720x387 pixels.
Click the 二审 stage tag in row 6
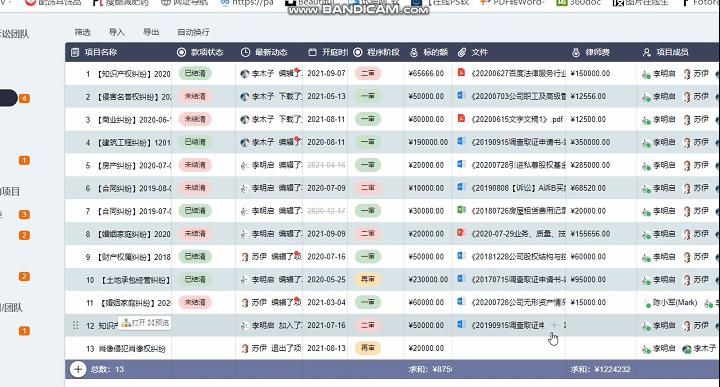point(368,188)
